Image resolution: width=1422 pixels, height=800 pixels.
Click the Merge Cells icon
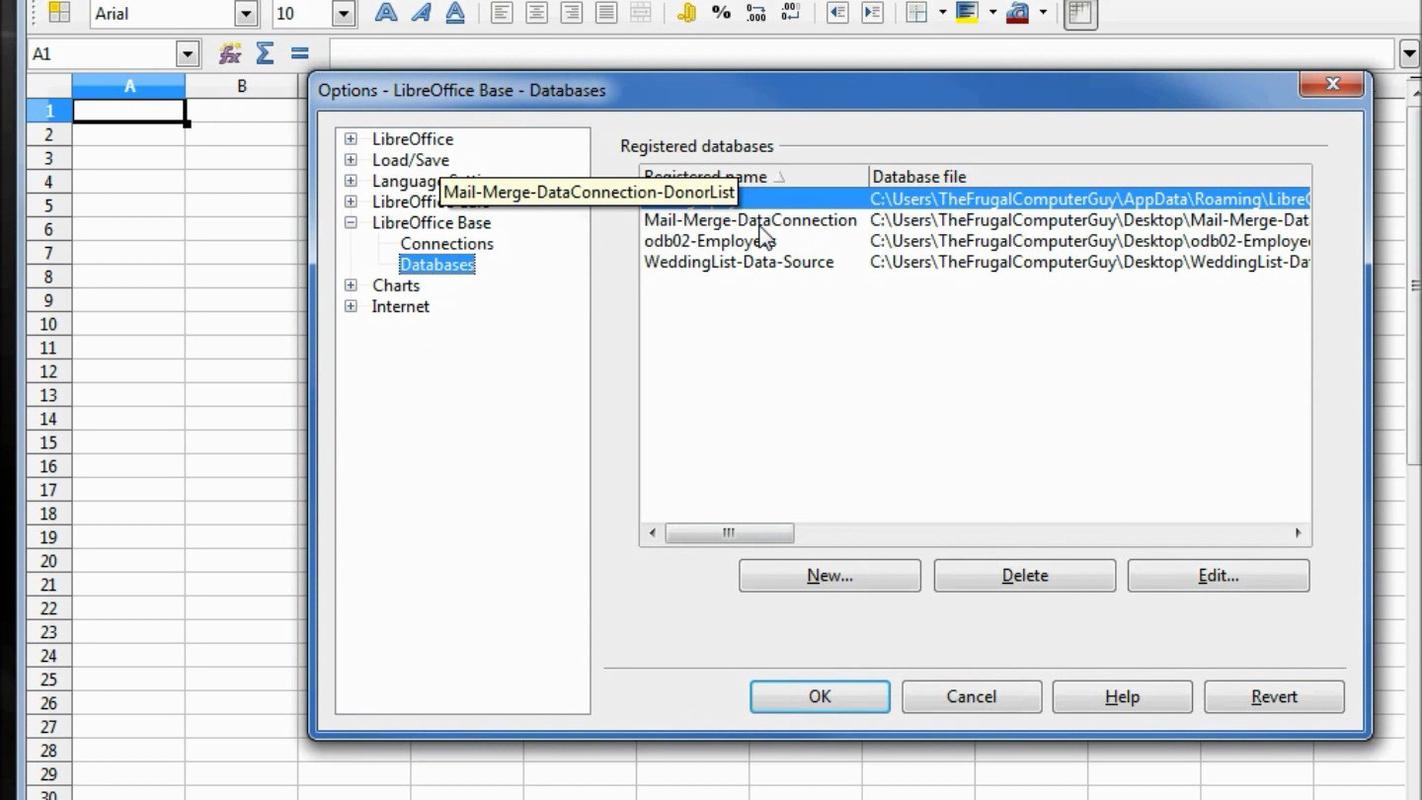pyautogui.click(x=640, y=13)
